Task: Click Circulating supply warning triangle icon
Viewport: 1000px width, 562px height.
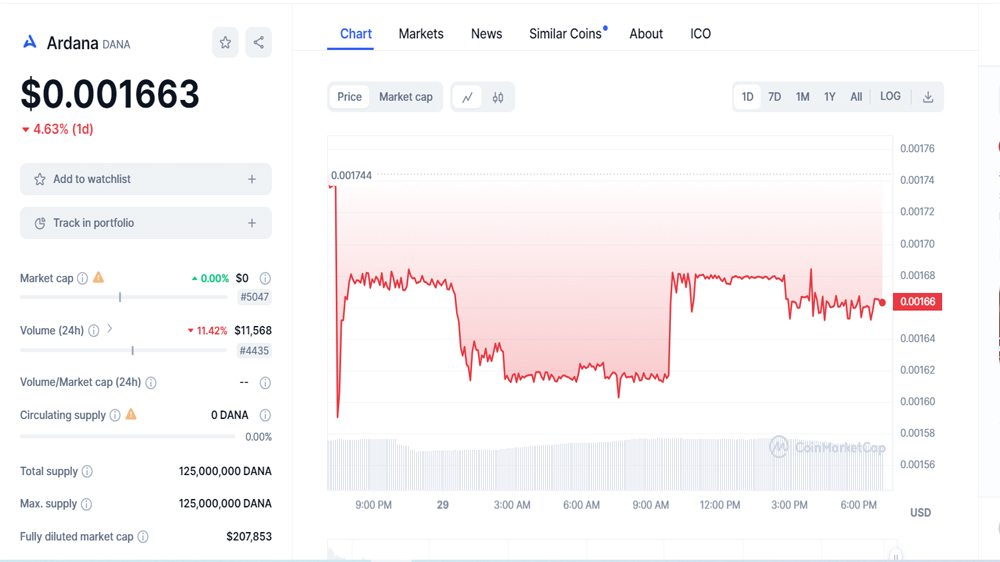Action: click(x=131, y=415)
